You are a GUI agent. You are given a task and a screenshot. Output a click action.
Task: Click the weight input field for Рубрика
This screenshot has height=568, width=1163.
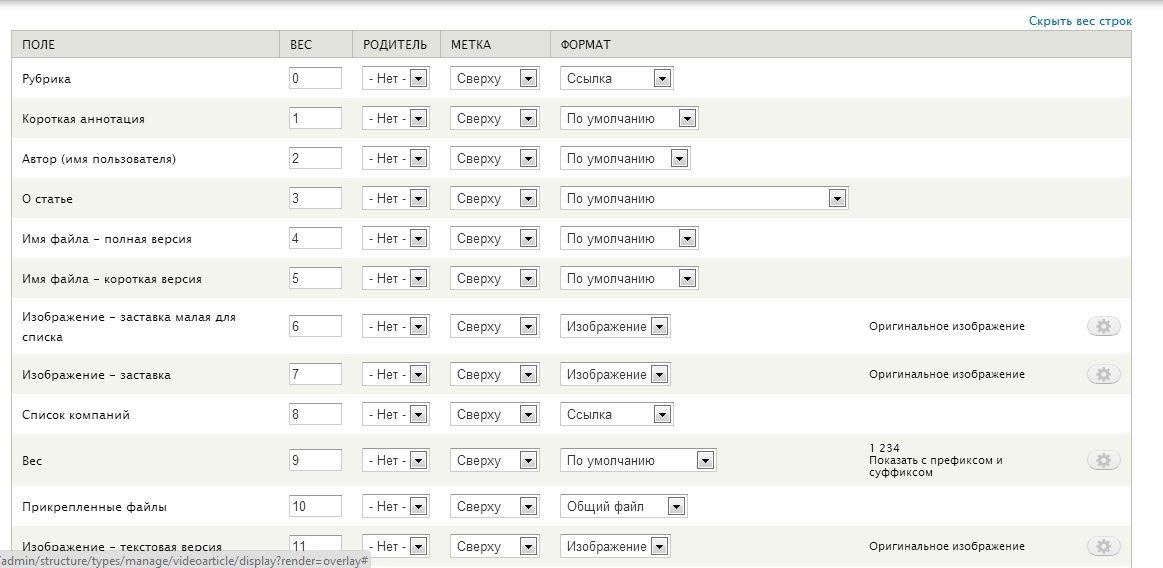pyautogui.click(x=315, y=78)
